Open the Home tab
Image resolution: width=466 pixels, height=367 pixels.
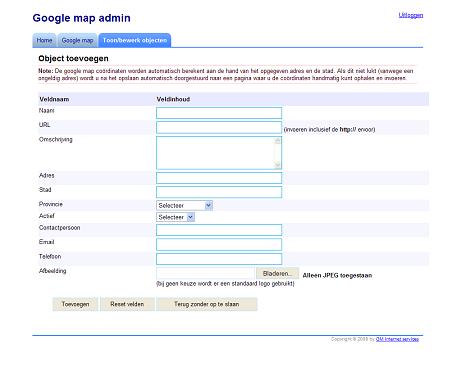click(x=44, y=40)
